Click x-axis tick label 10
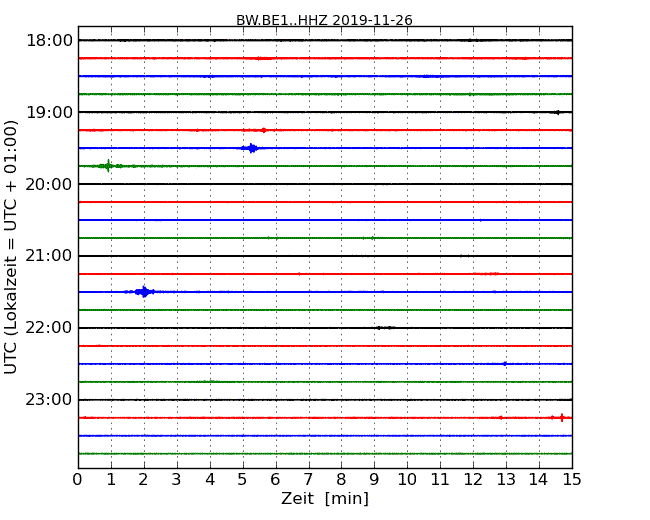This screenshot has width=650, height=520. tap(407, 480)
